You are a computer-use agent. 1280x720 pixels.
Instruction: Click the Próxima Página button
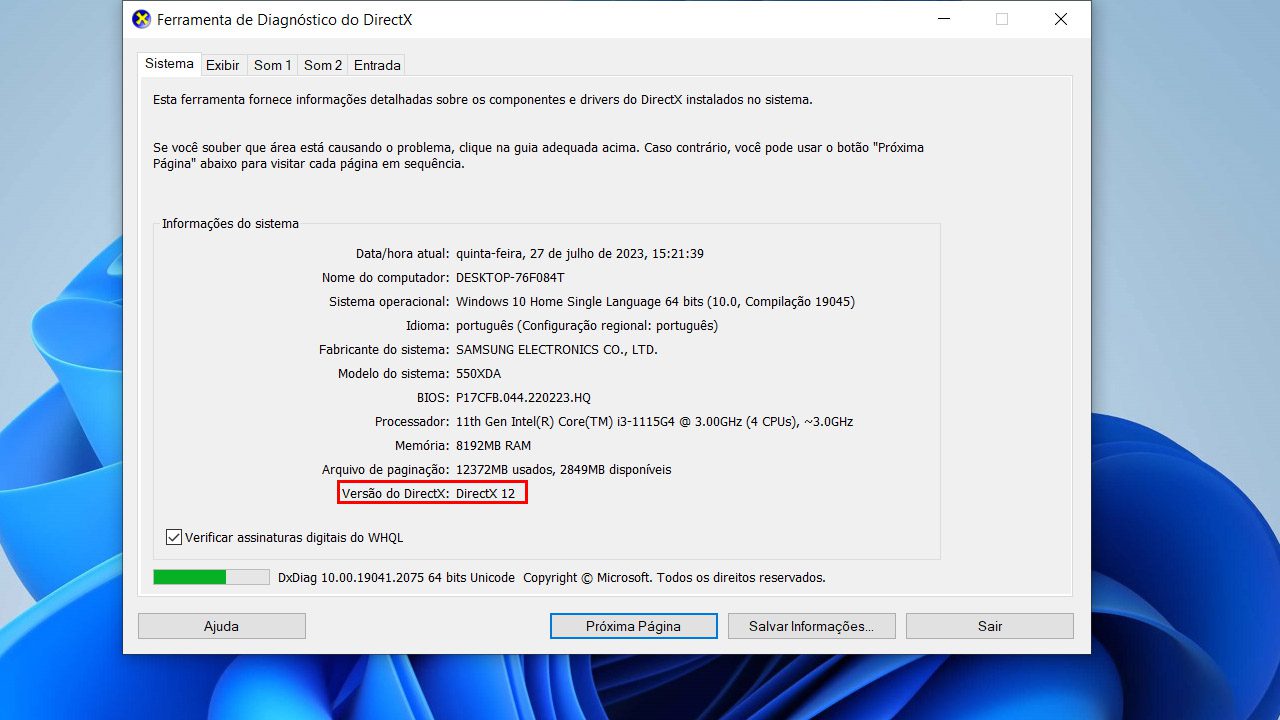click(x=634, y=626)
